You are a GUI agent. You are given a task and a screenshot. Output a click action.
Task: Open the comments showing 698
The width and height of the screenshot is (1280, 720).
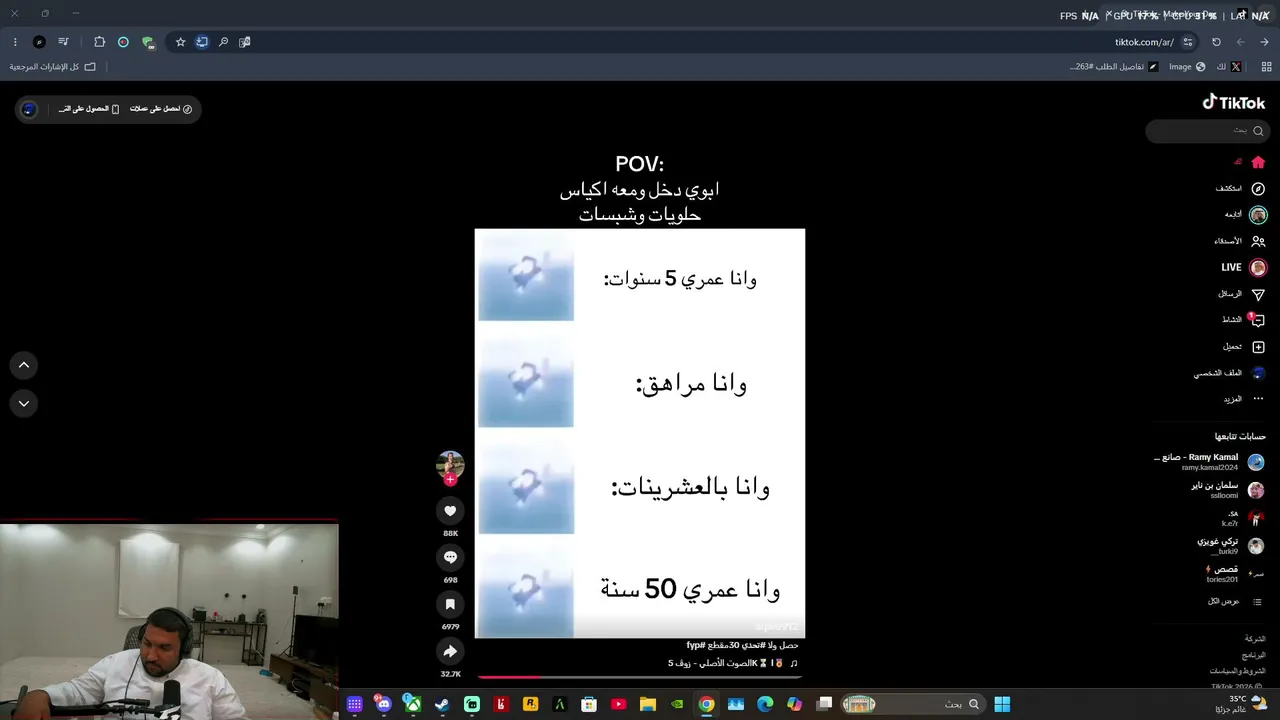[x=450, y=558]
